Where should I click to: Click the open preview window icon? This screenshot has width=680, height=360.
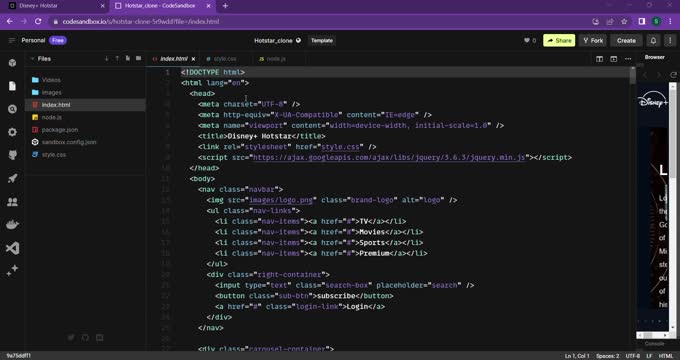pos(614,59)
